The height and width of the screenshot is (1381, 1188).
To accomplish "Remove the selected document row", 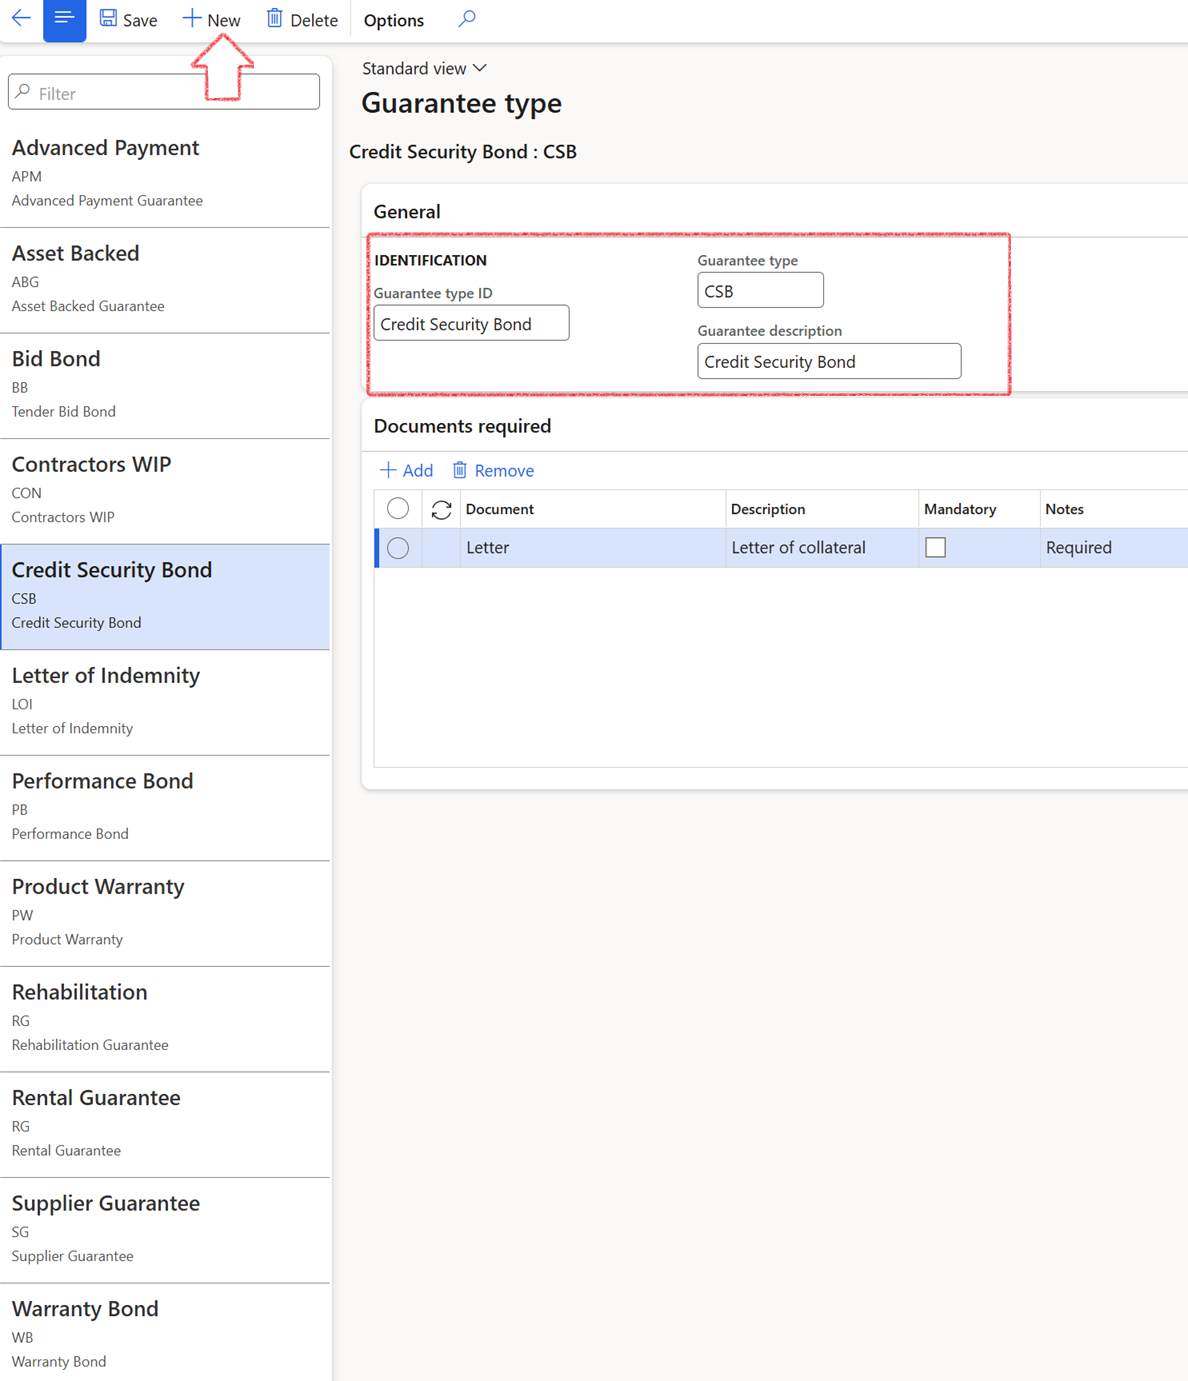I will (x=493, y=470).
